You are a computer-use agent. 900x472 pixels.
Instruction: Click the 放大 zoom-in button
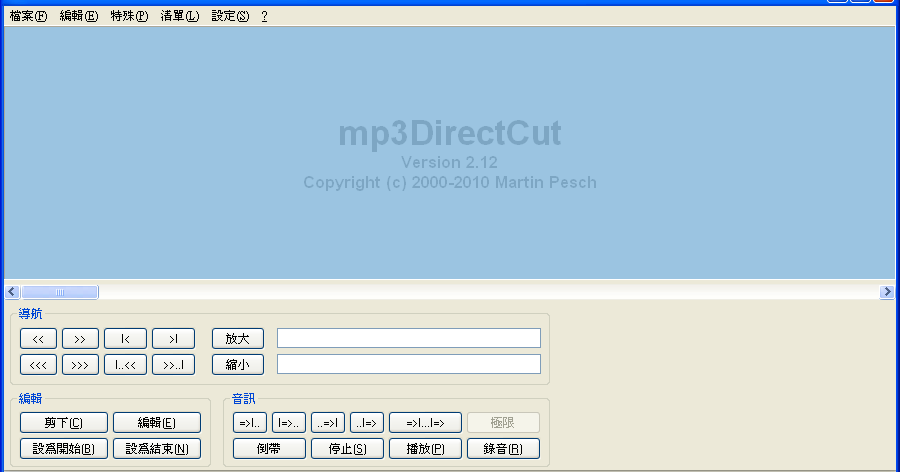pyautogui.click(x=238, y=339)
